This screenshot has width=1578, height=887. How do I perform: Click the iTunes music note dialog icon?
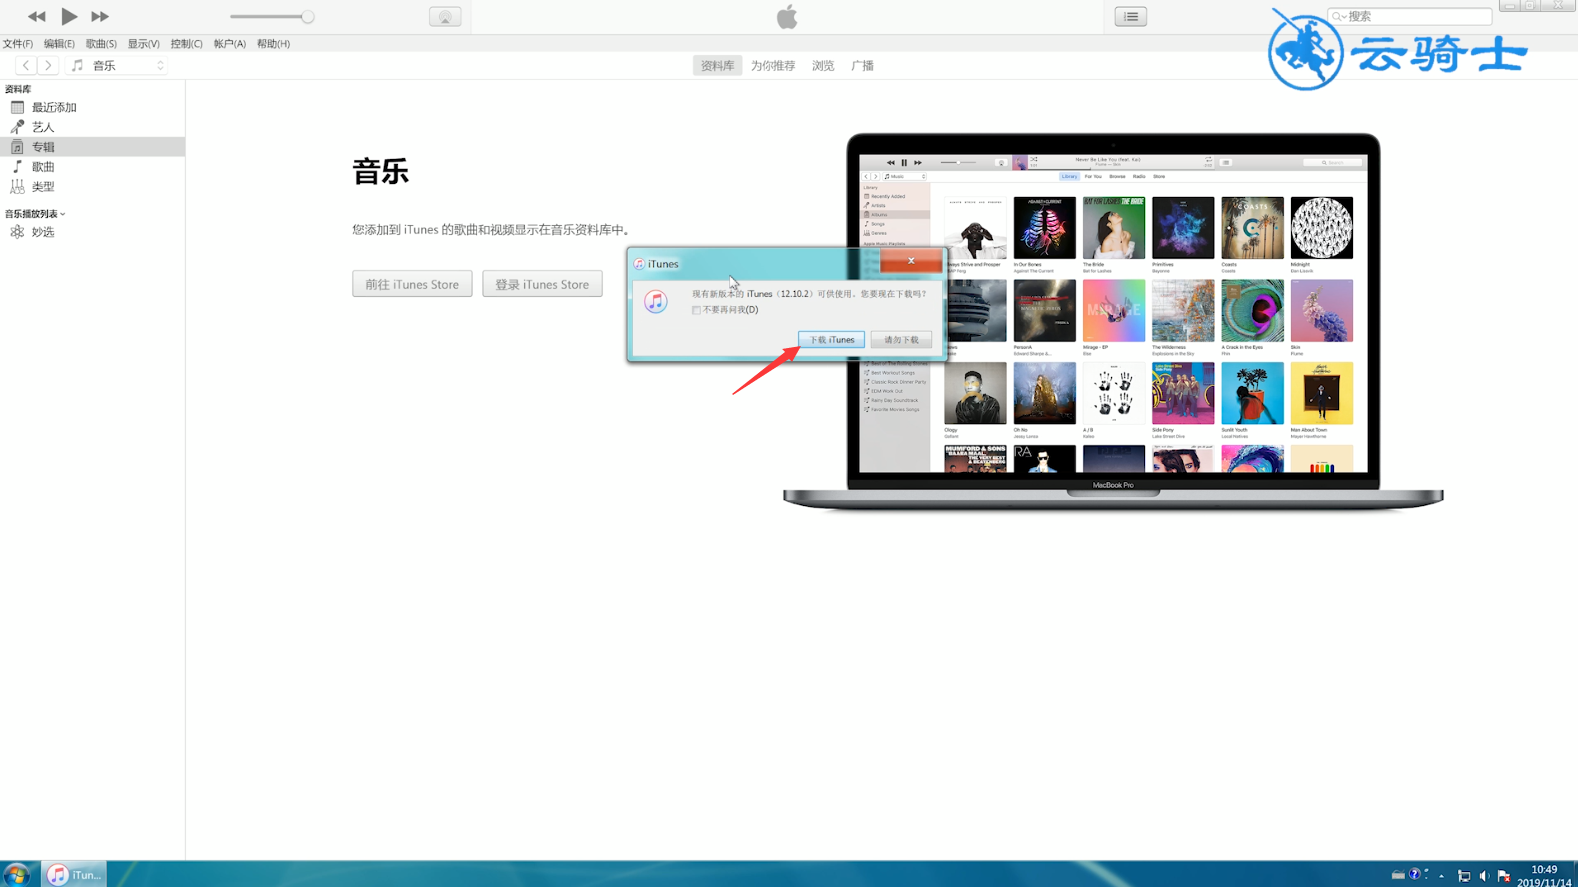655,302
